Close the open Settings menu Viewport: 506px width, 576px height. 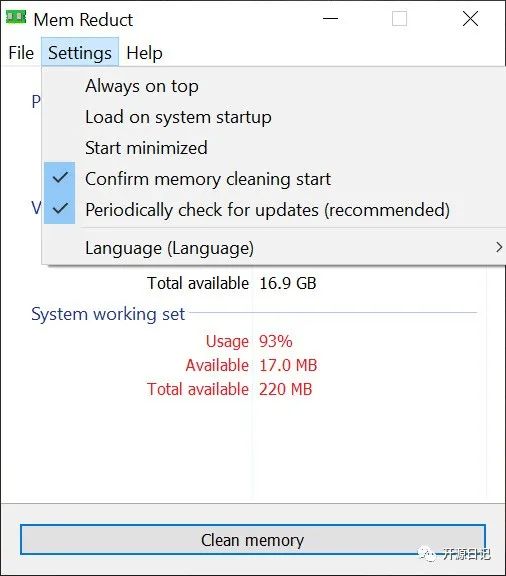pyautogui.click(x=80, y=53)
